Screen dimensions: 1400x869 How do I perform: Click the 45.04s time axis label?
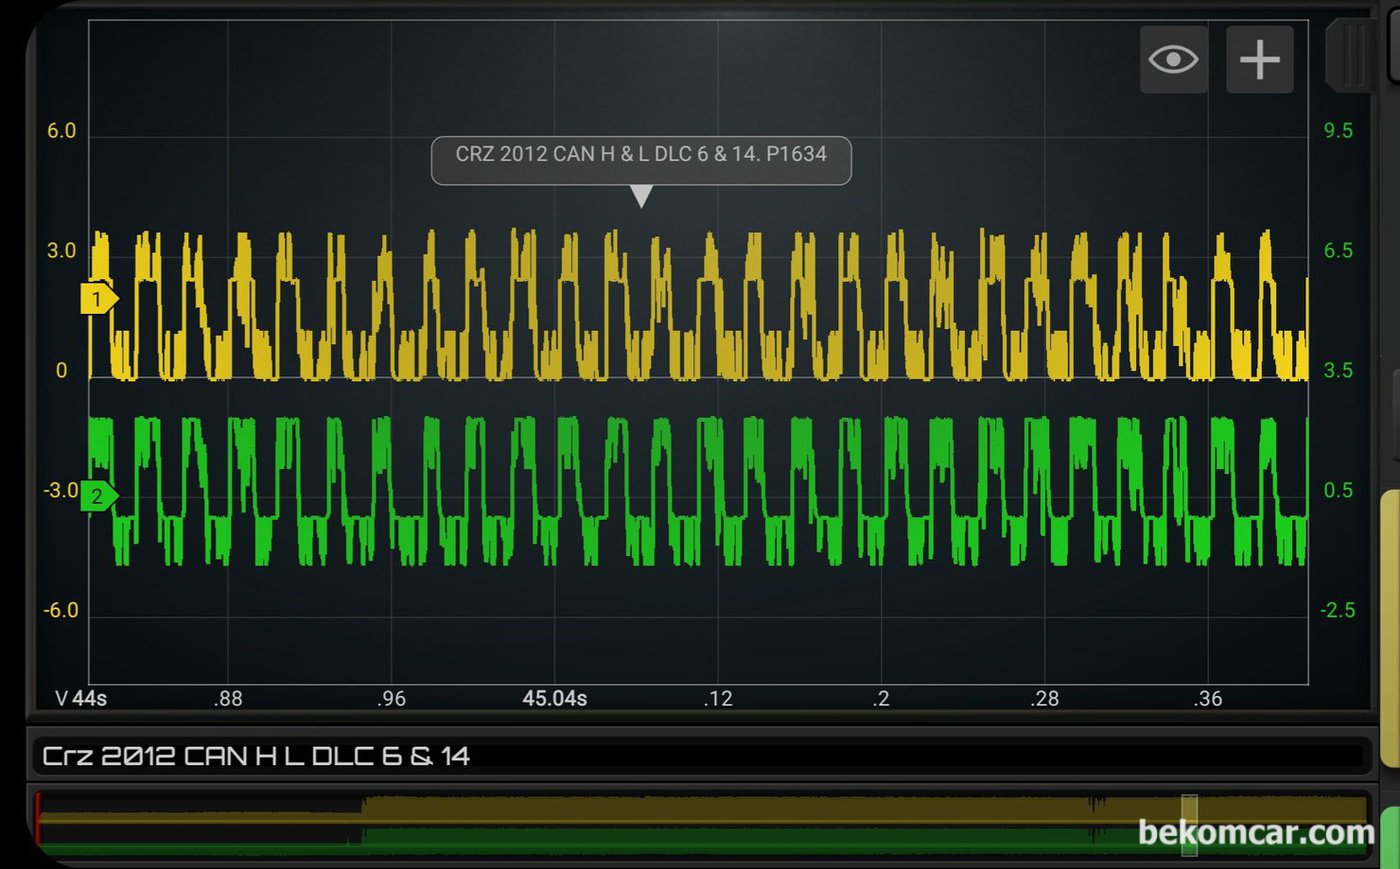point(554,699)
